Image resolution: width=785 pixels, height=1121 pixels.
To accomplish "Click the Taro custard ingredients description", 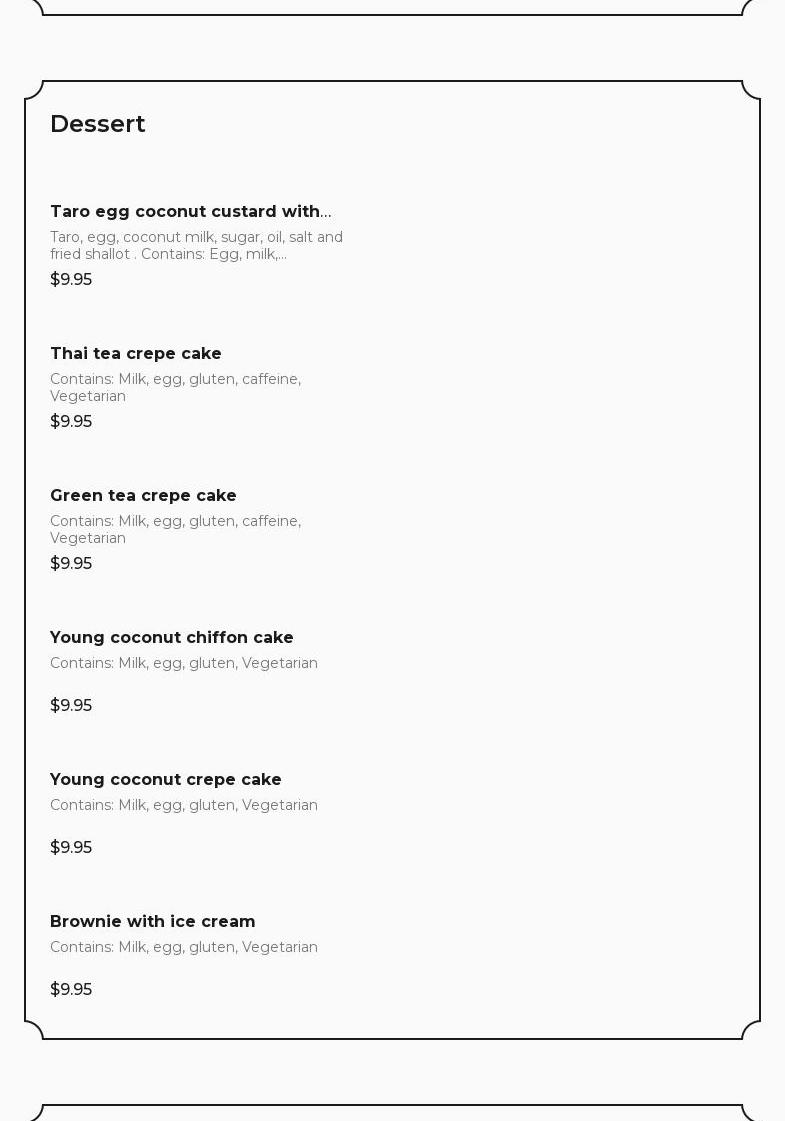I will 196,246.
